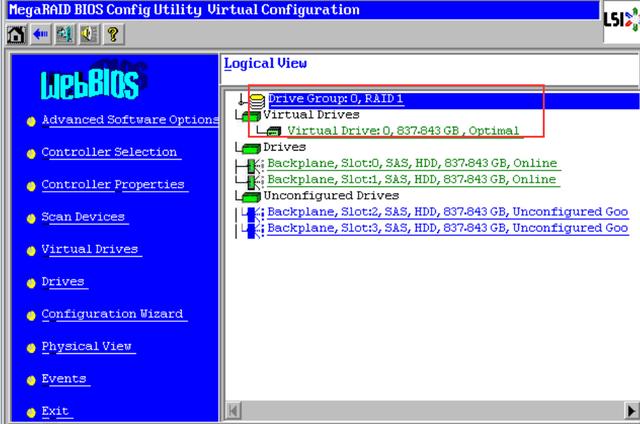Click the Unconfigured Drives green folder icon

pos(251,198)
